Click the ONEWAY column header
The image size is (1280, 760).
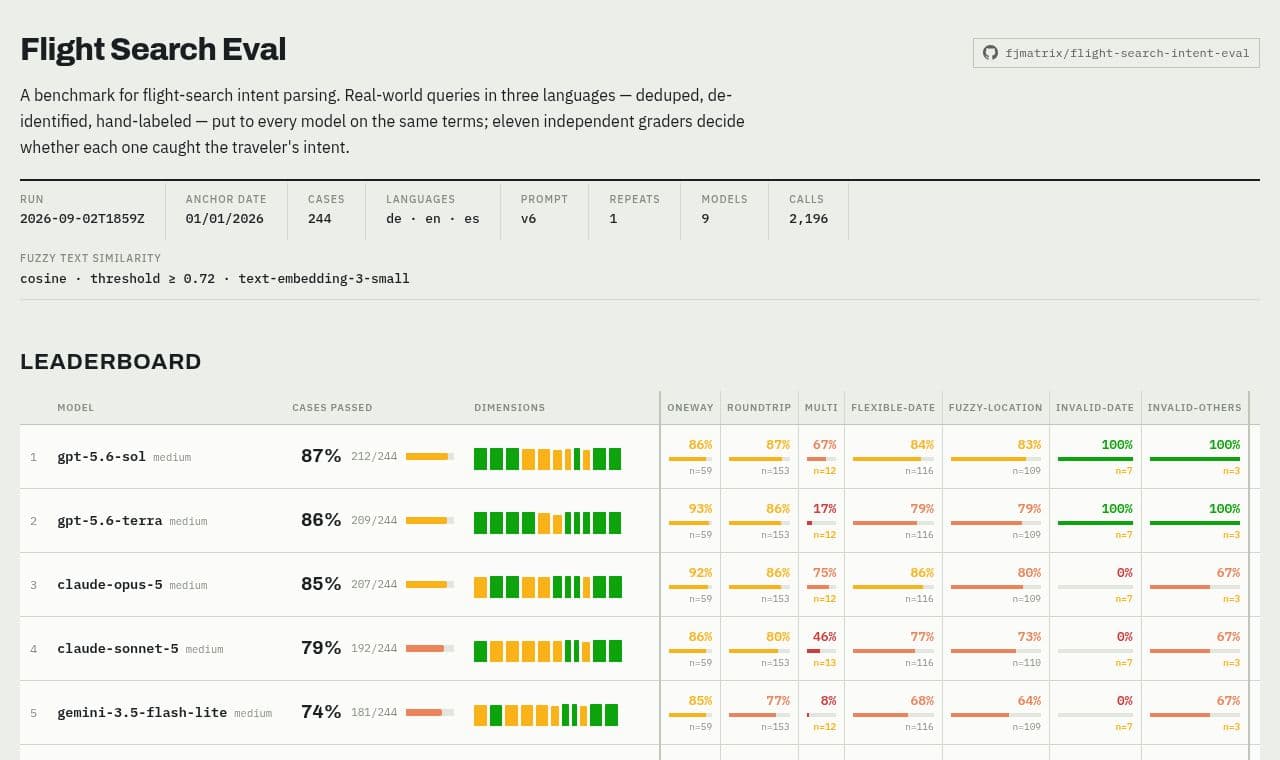(x=691, y=408)
